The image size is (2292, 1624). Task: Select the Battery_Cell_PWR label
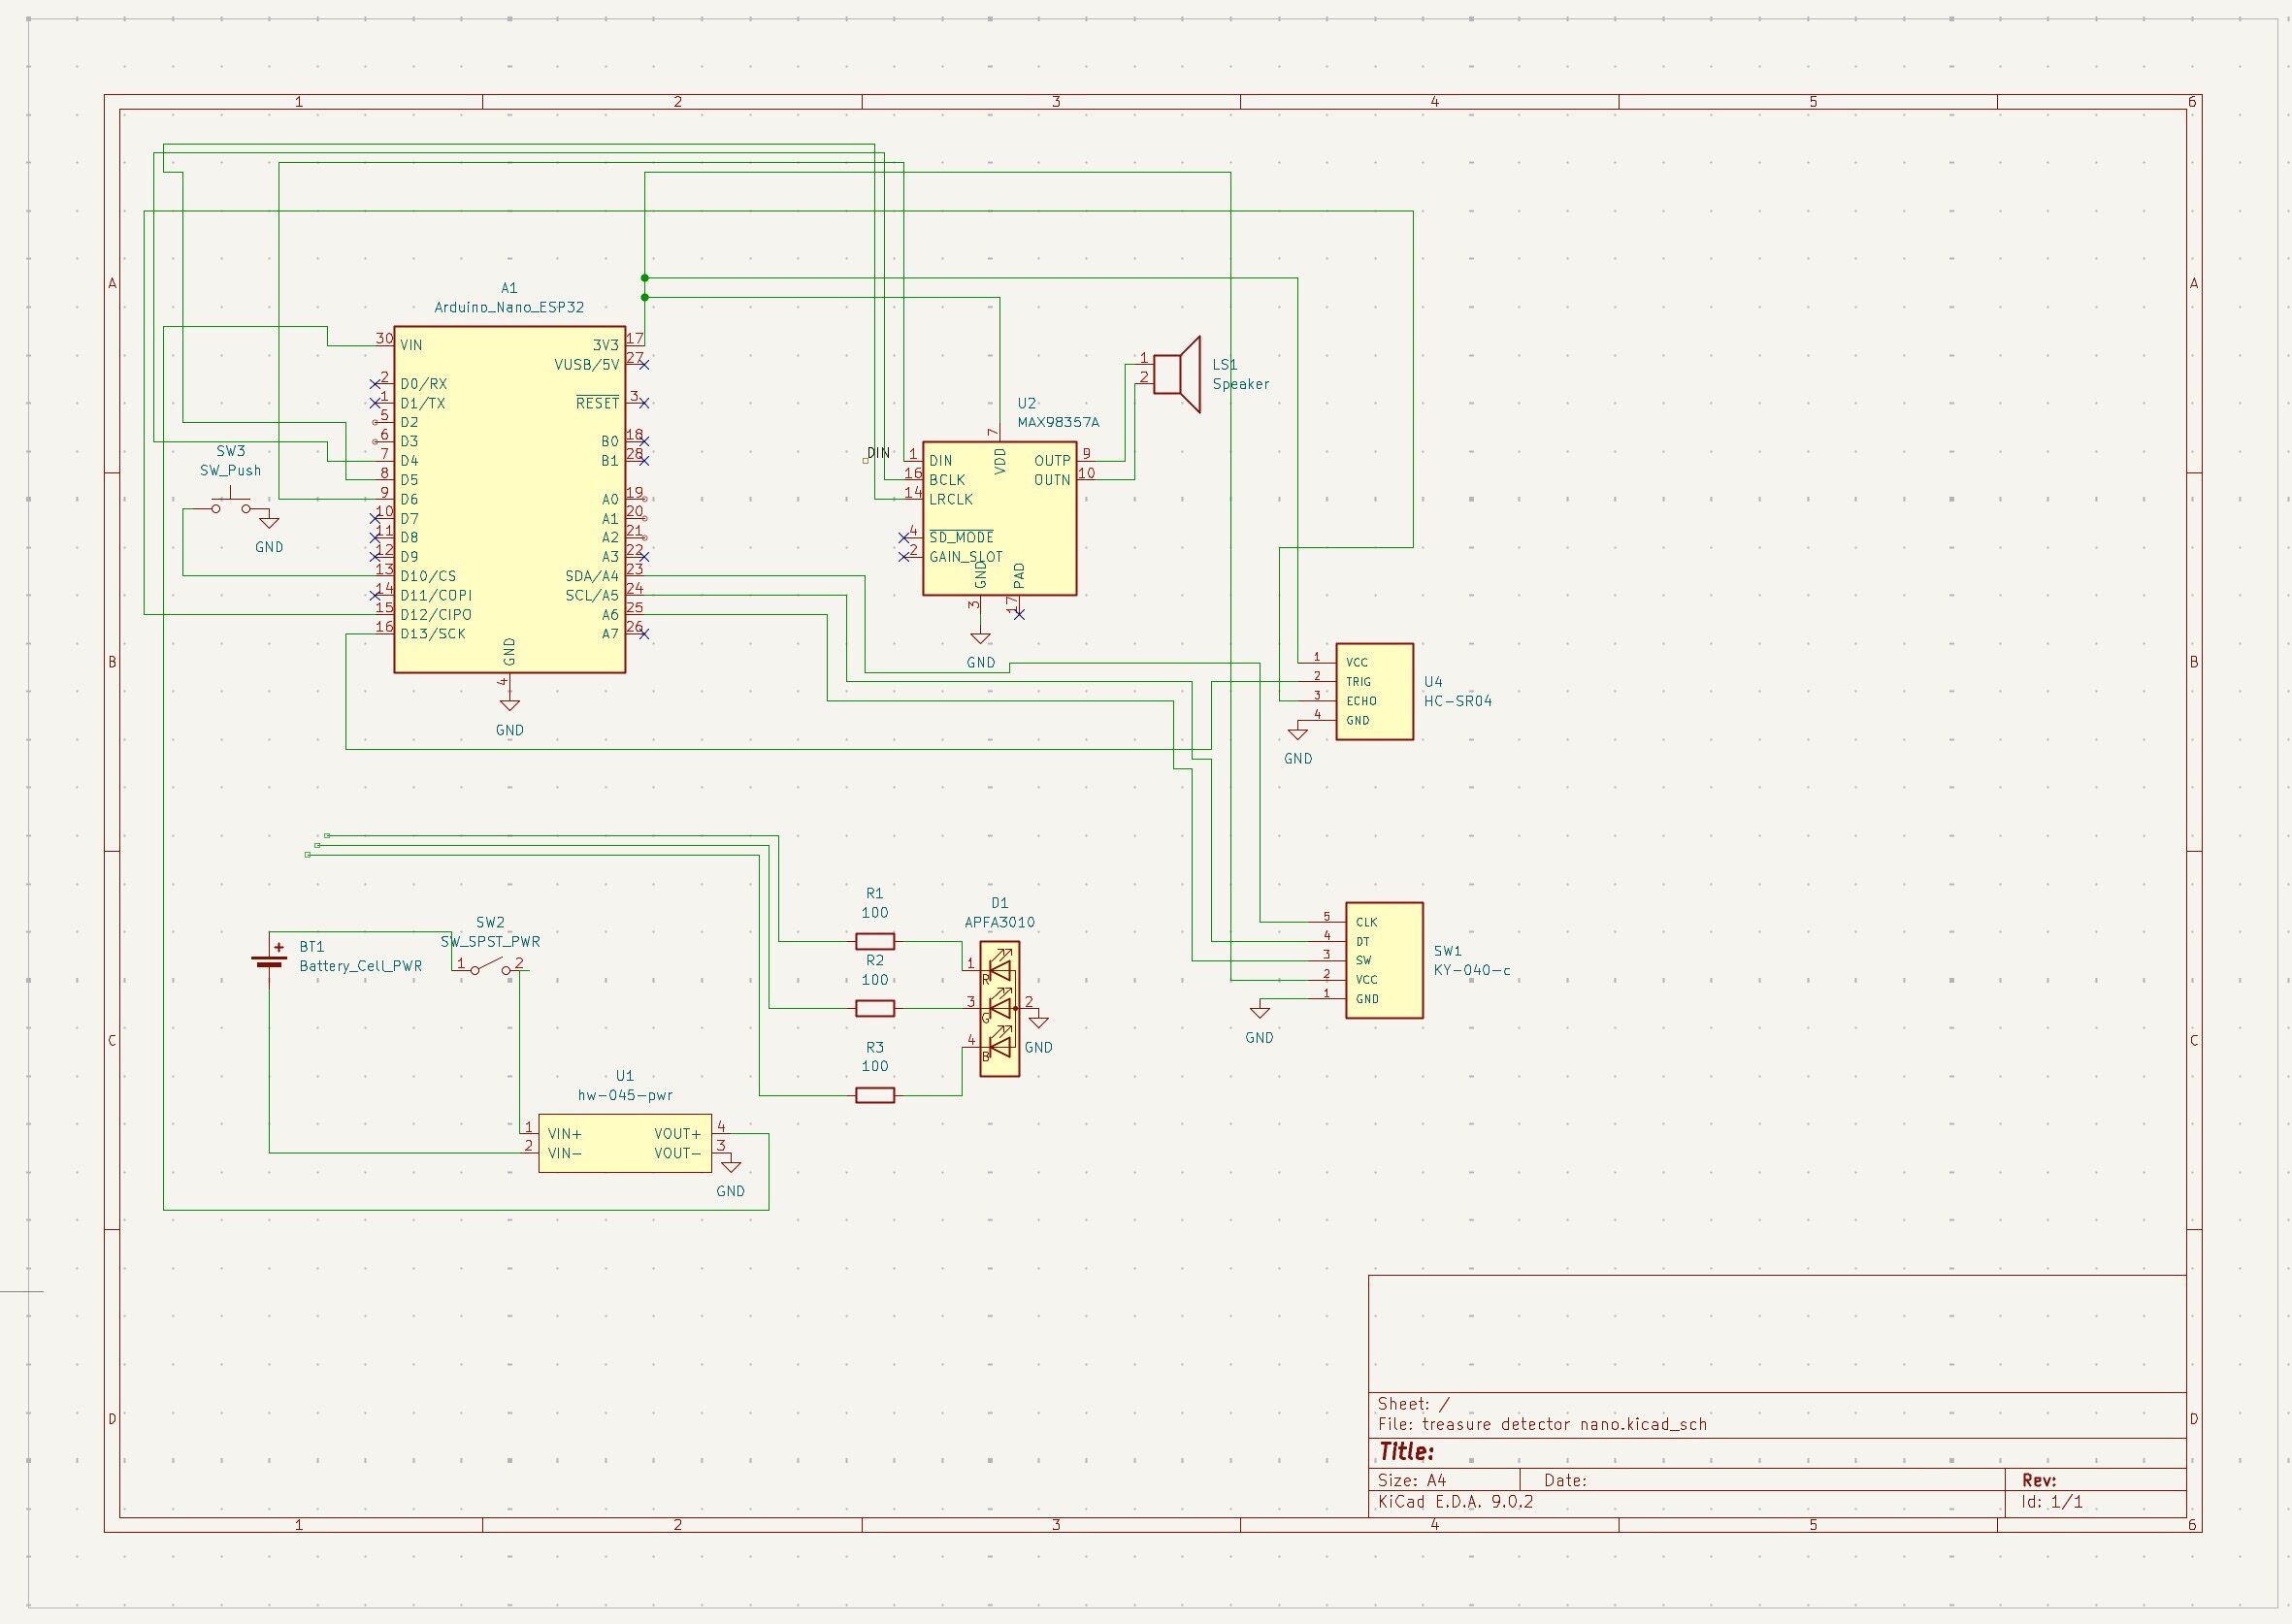361,966
